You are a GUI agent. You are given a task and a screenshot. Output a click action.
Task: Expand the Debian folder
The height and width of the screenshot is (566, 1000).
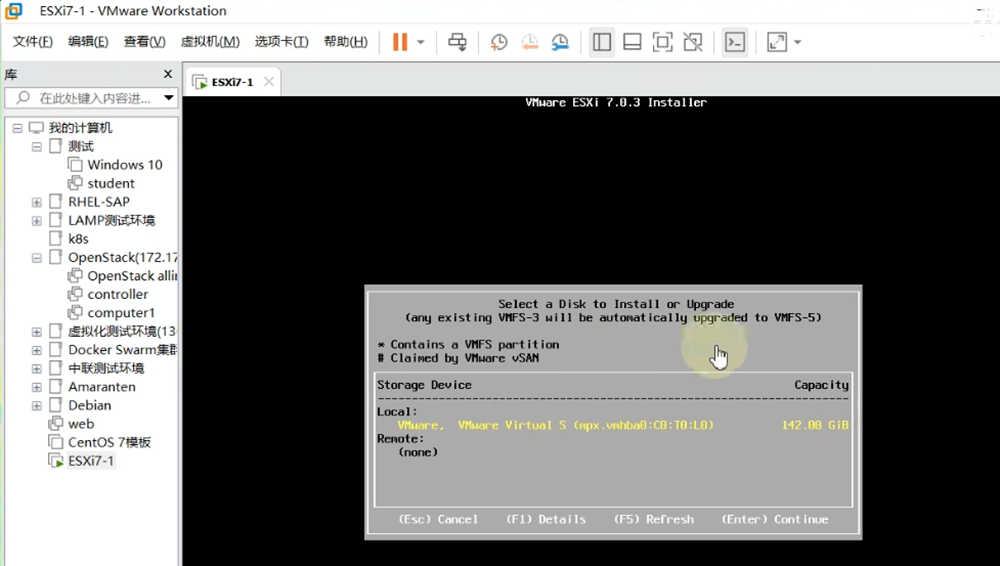[36, 406]
